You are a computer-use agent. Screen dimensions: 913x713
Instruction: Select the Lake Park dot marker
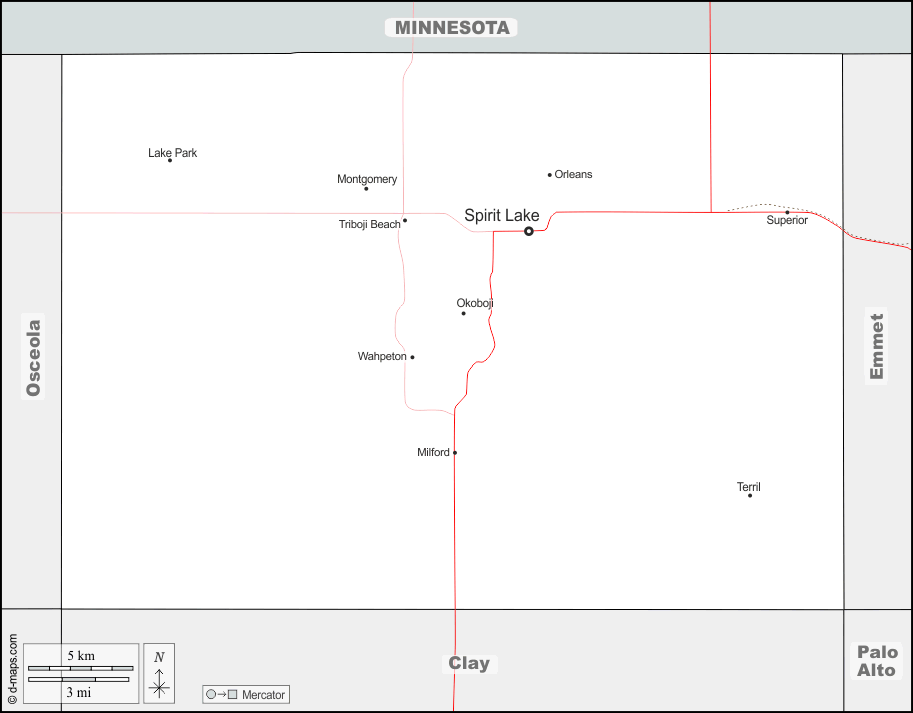170,160
